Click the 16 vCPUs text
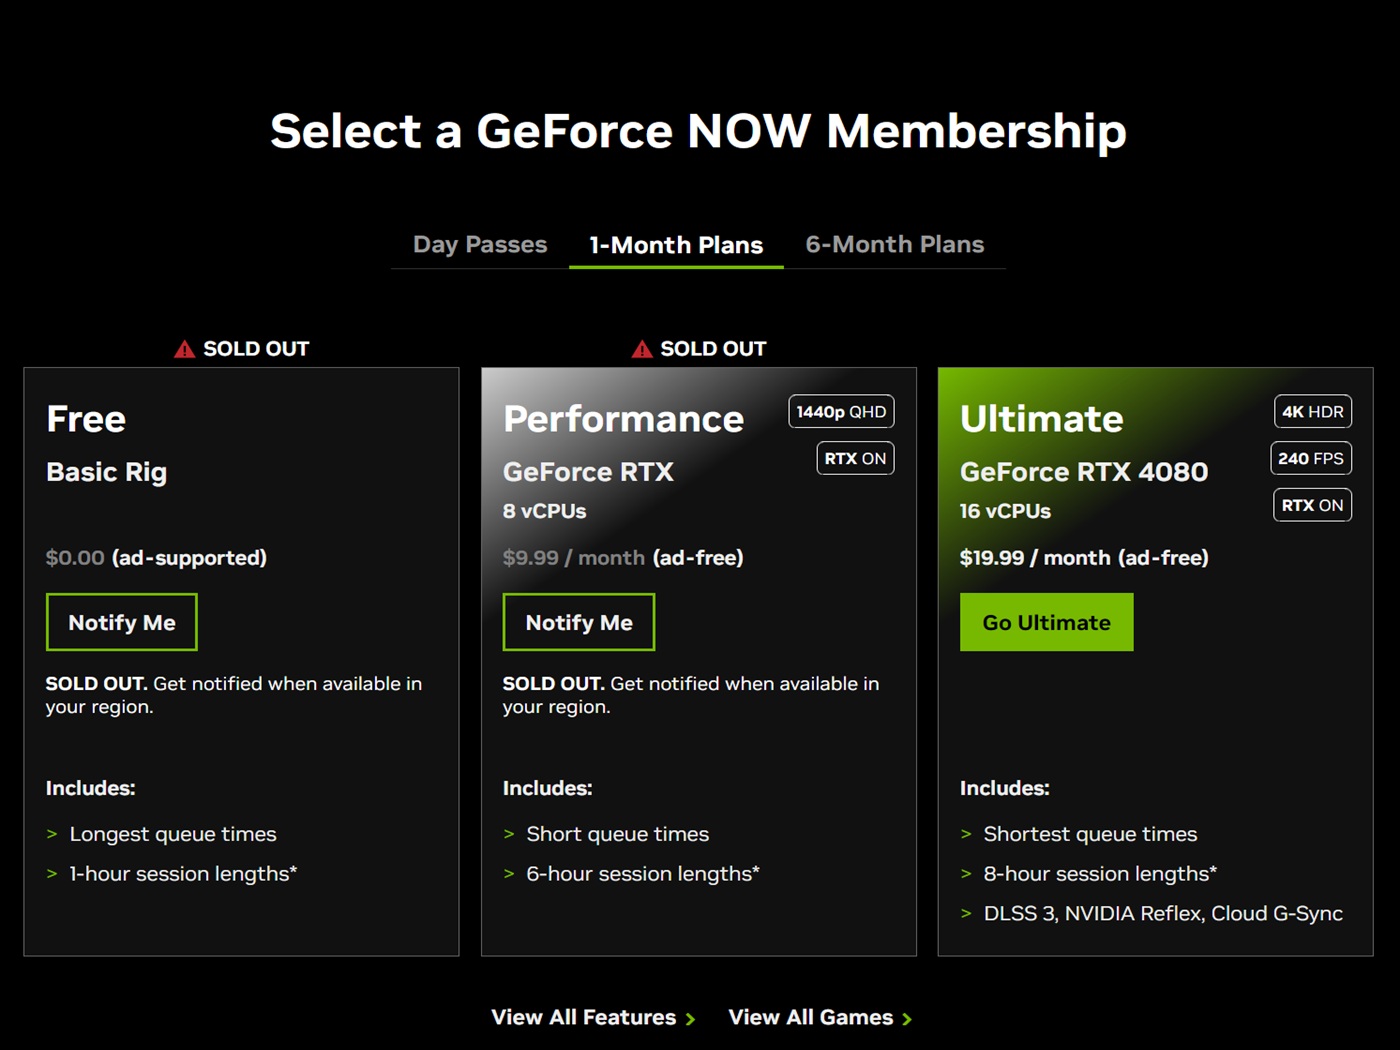This screenshot has height=1050, width=1400. tap(1005, 511)
